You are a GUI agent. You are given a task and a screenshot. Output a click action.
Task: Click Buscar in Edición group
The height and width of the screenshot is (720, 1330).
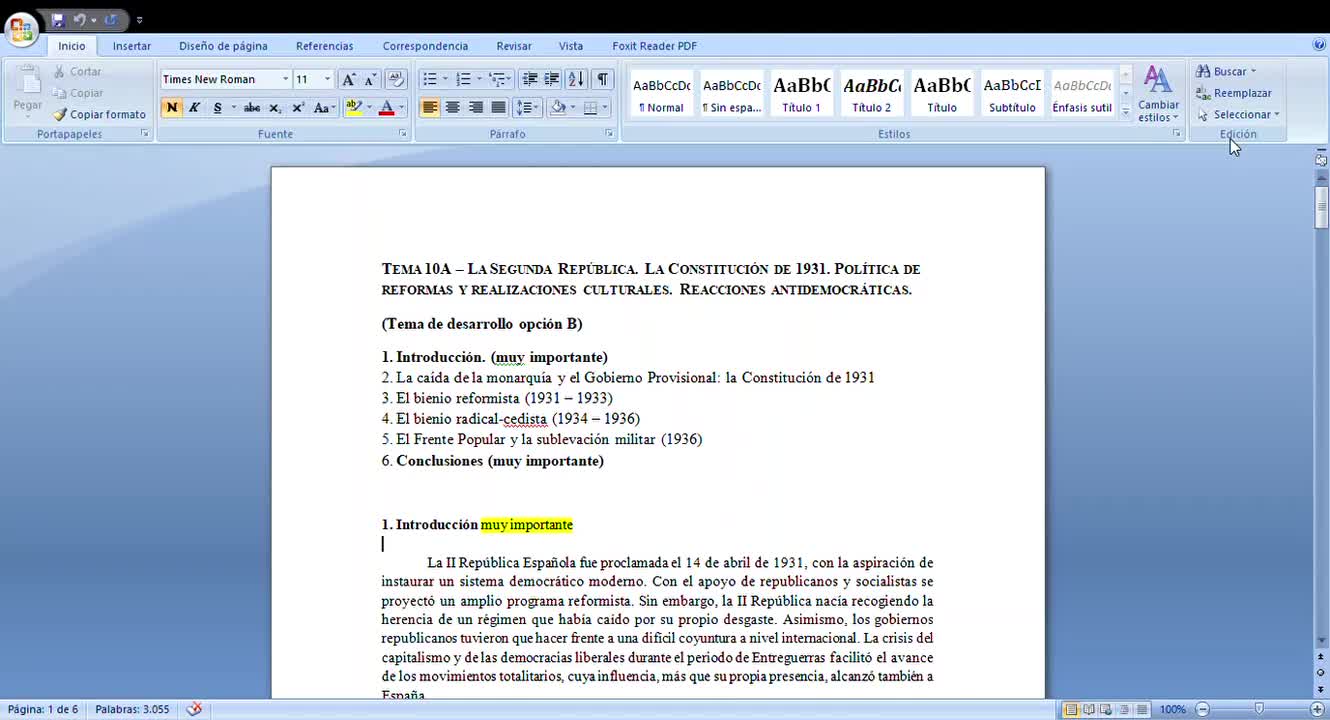1227,71
